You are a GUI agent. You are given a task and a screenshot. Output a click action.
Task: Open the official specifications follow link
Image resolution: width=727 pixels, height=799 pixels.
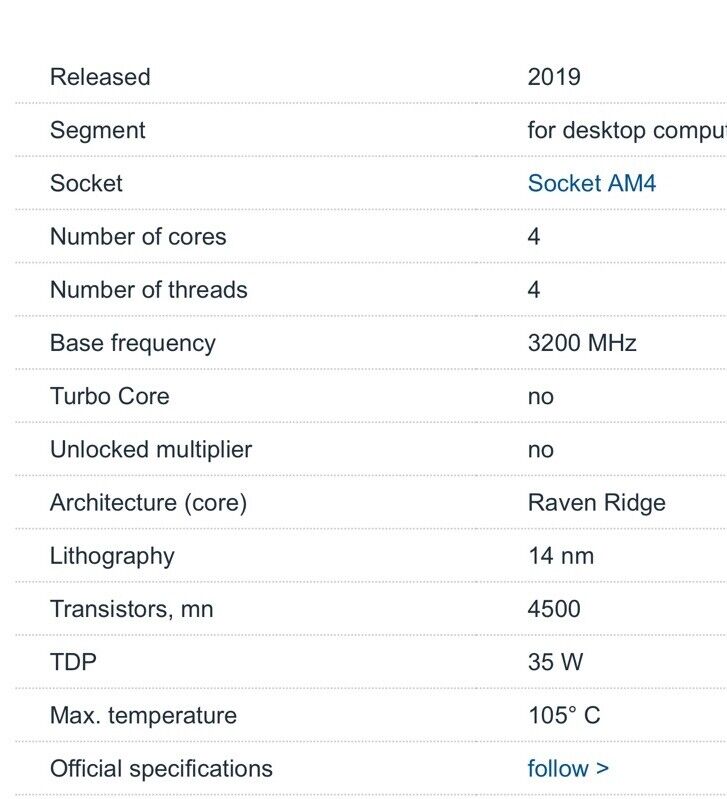568,768
